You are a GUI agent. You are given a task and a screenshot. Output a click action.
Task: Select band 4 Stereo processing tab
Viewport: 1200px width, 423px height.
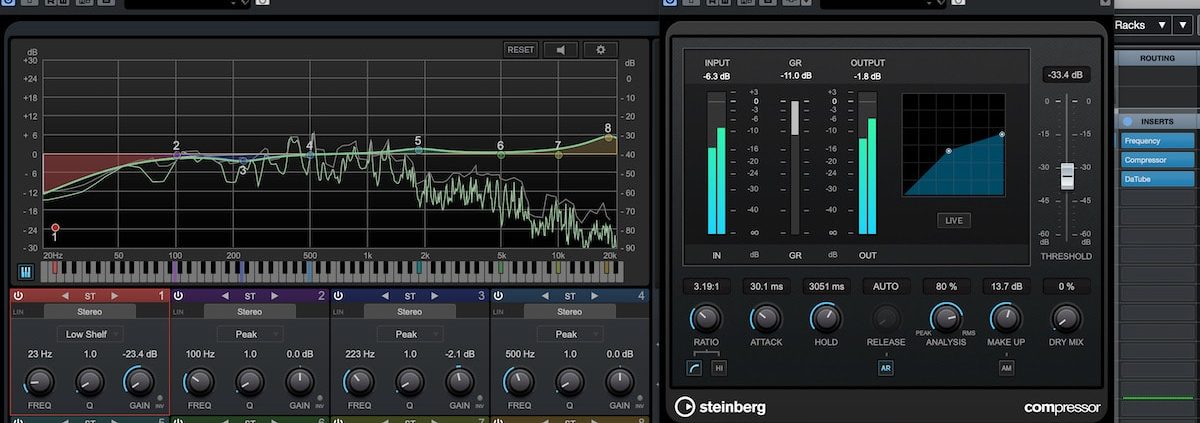(569, 311)
